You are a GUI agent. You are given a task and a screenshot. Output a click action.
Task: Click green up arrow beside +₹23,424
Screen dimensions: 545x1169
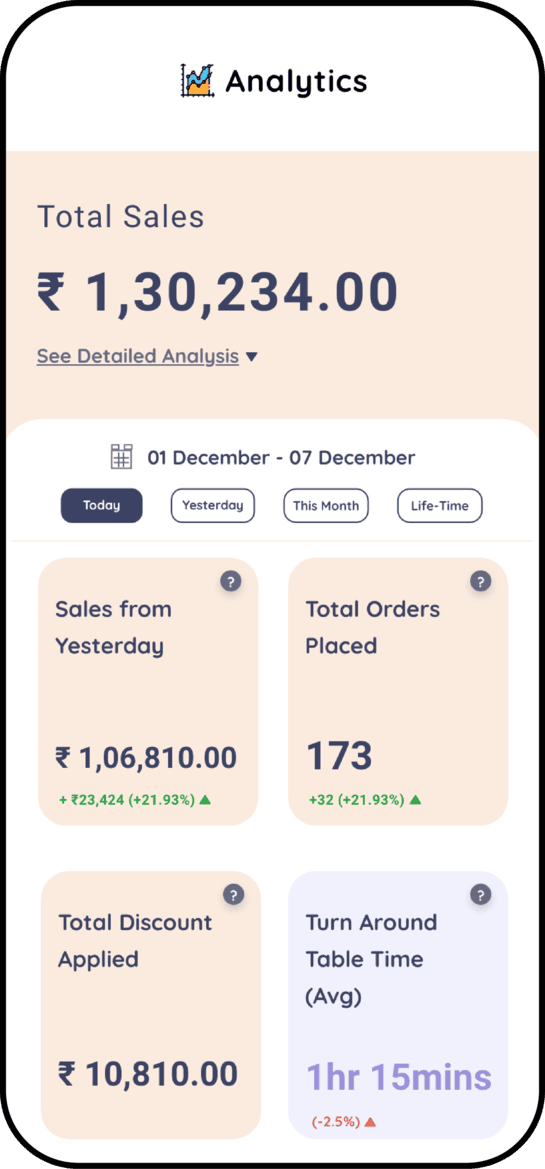point(206,800)
